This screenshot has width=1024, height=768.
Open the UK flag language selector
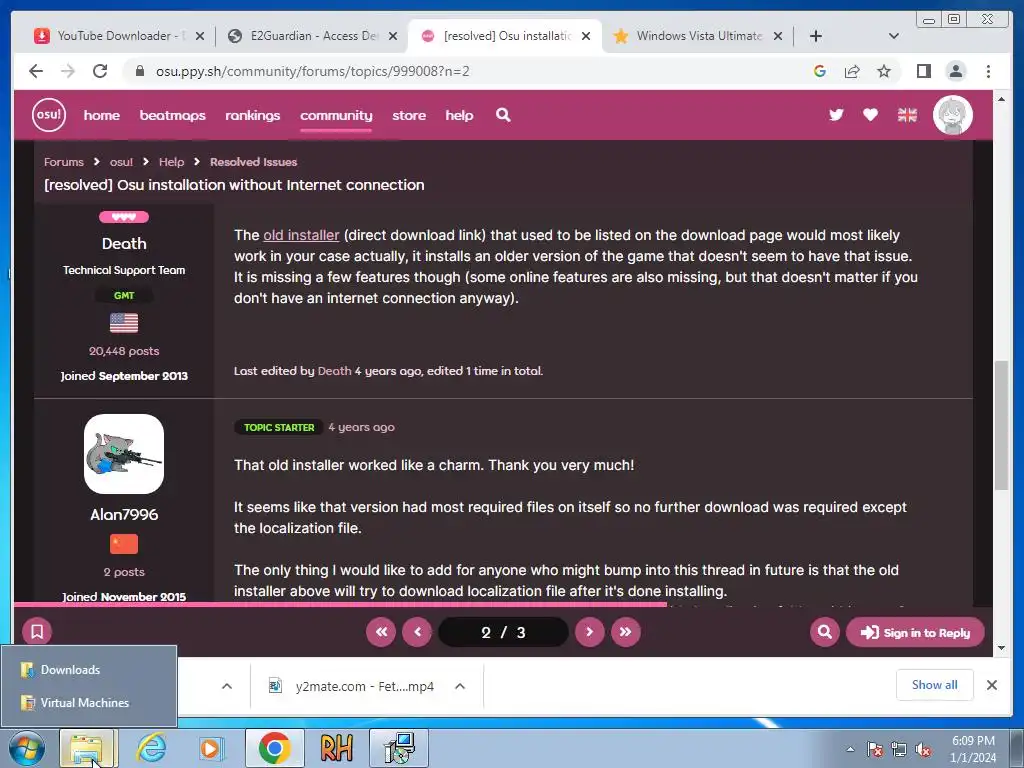(x=907, y=115)
